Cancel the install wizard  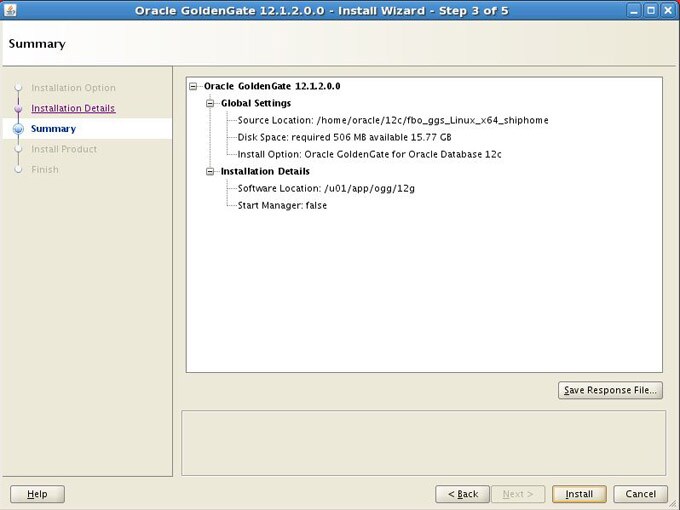click(x=641, y=494)
